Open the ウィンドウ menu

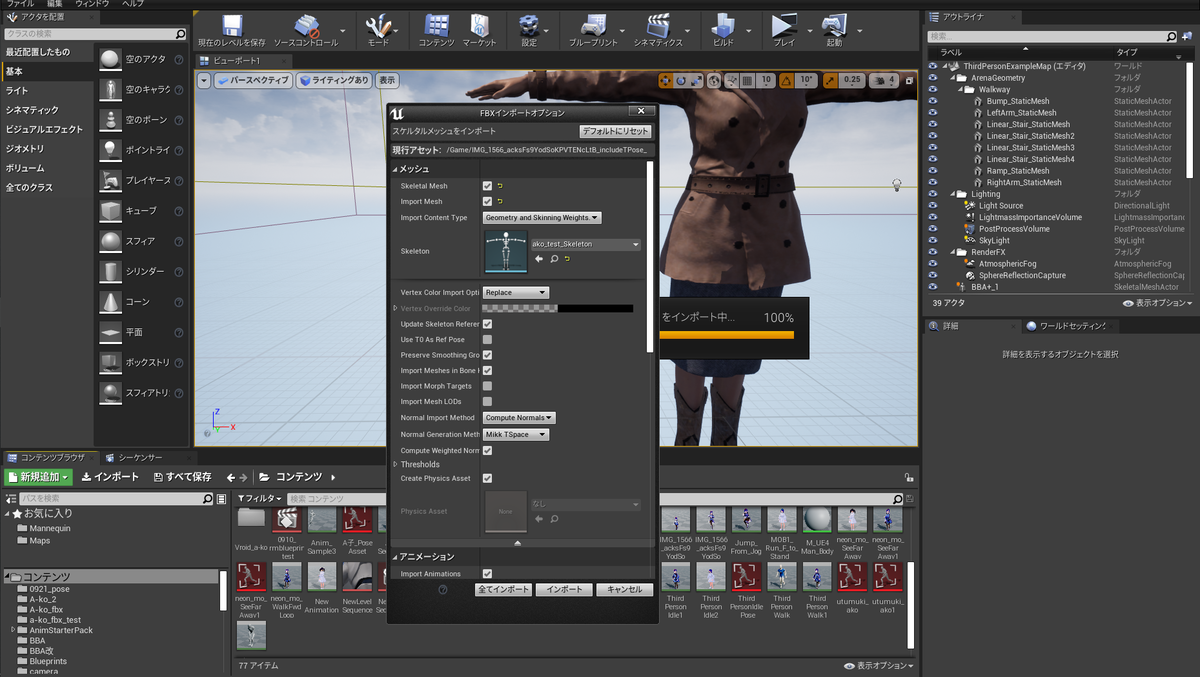click(93, 4)
